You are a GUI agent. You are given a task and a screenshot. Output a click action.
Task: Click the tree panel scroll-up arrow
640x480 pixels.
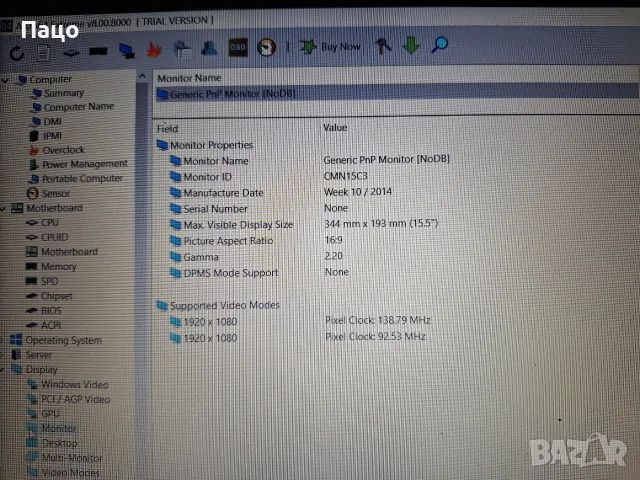click(142, 76)
